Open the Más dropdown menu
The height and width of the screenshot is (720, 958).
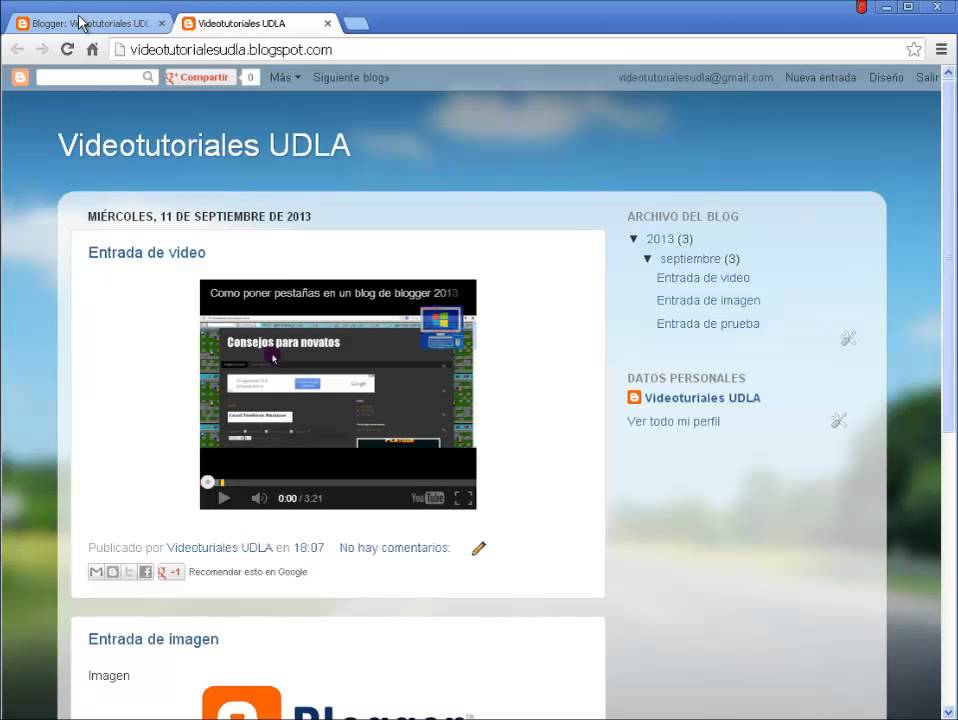coord(285,78)
